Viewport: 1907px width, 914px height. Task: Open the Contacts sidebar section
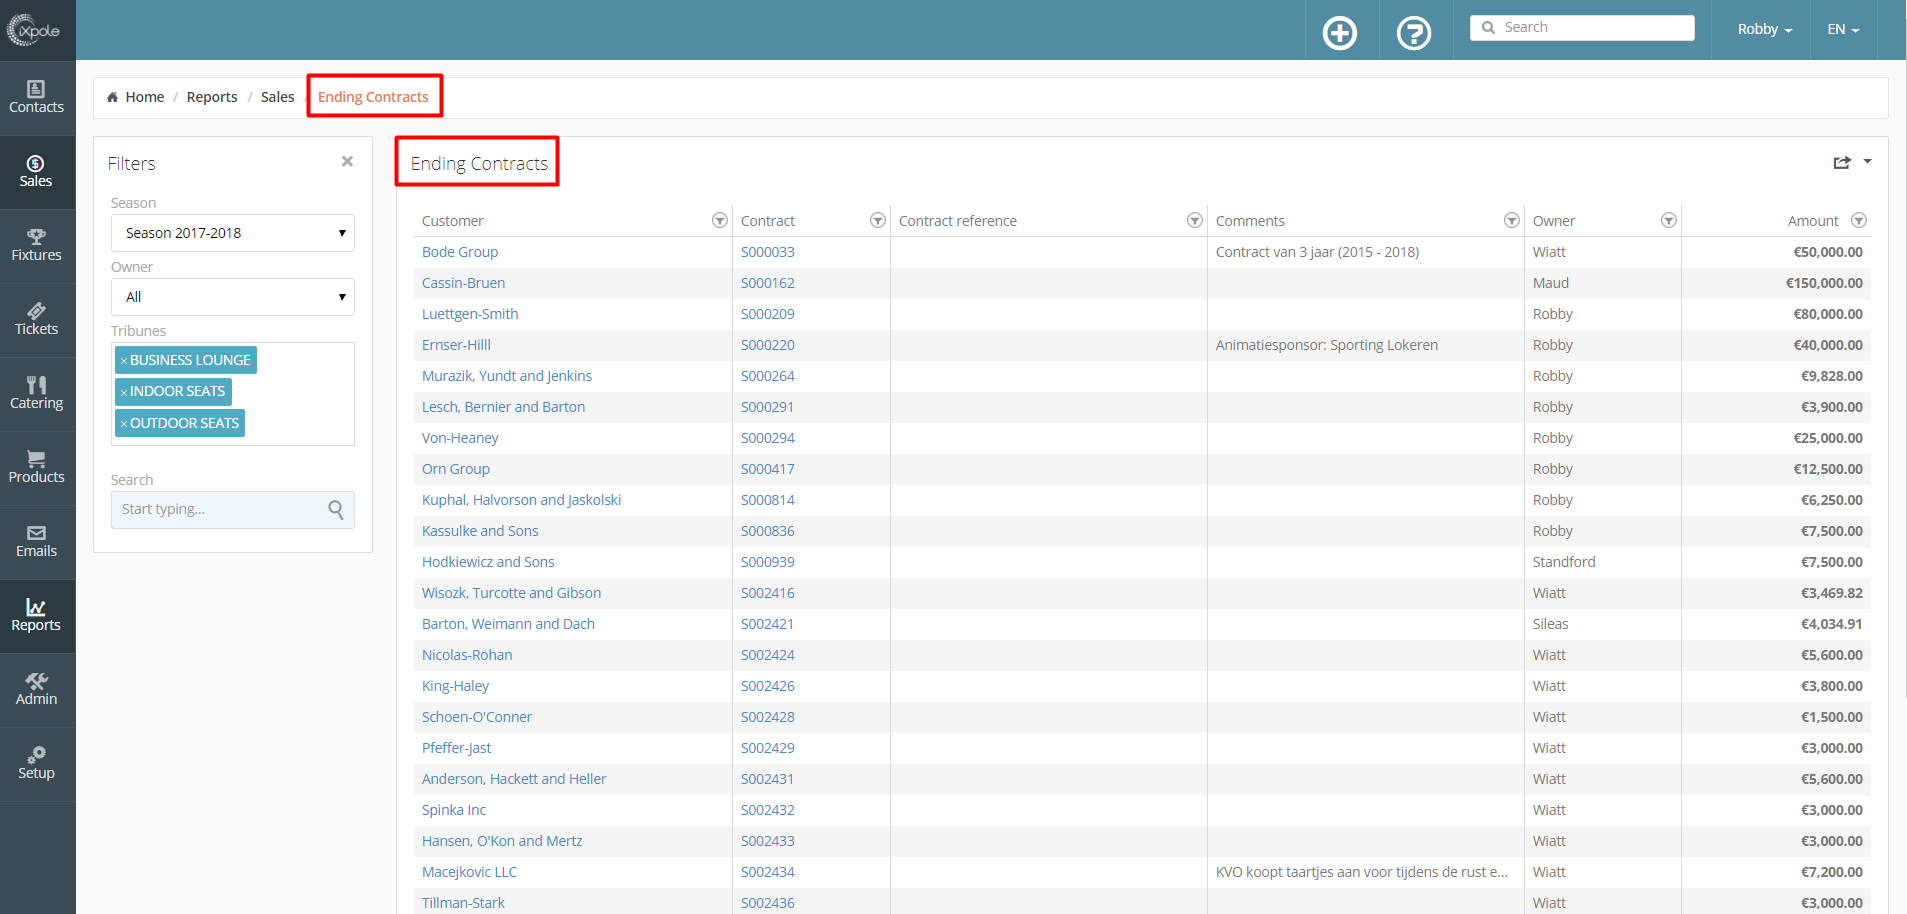point(37,98)
